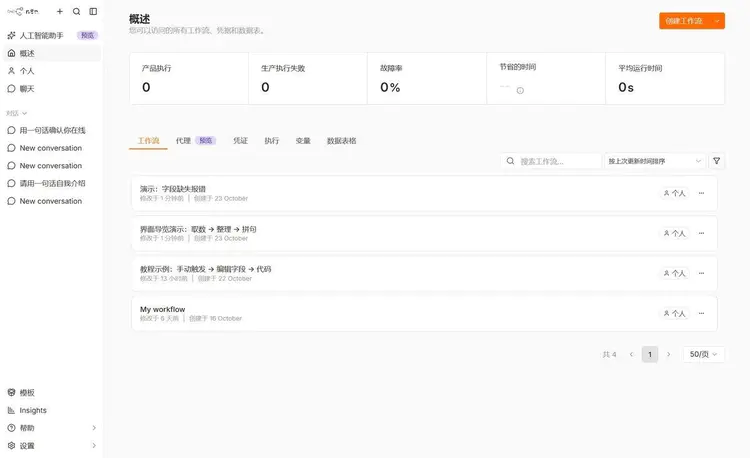The width and height of the screenshot is (750, 458).
Task: Open workflow My workflow
Action: 424,313
